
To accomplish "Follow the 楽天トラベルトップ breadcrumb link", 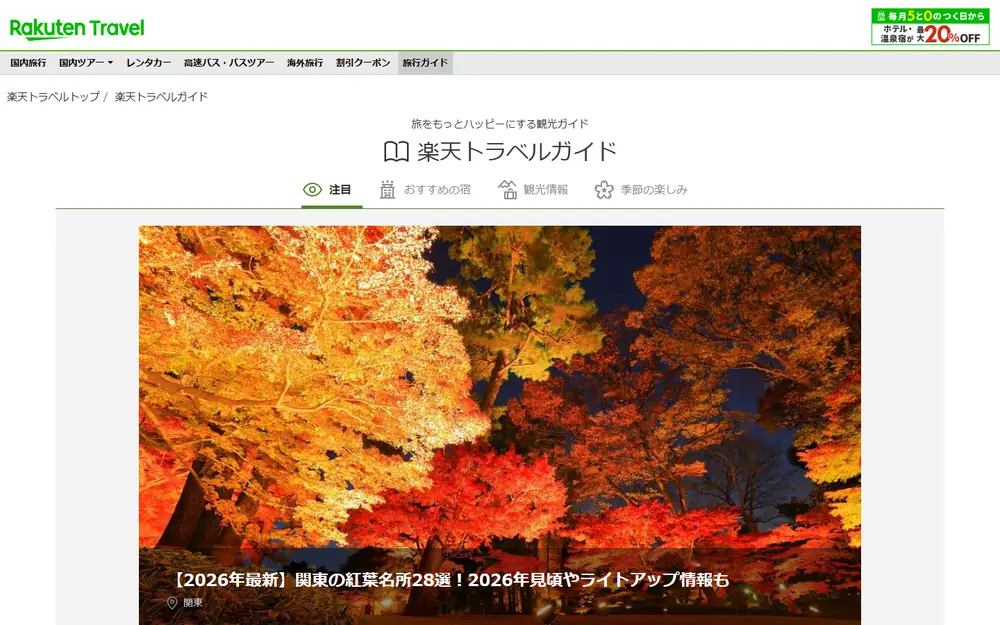I will pyautogui.click(x=54, y=96).
